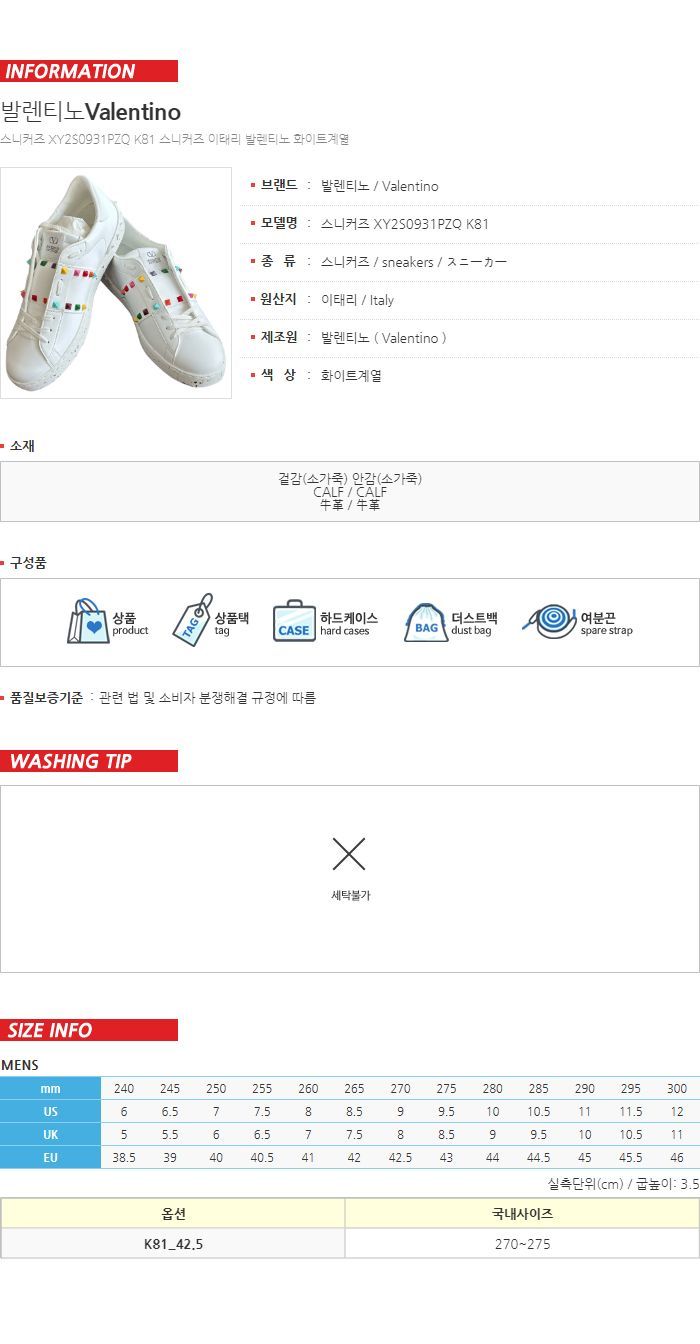Click the hard case icon
This screenshot has width=700, height=1344.
click(x=294, y=621)
